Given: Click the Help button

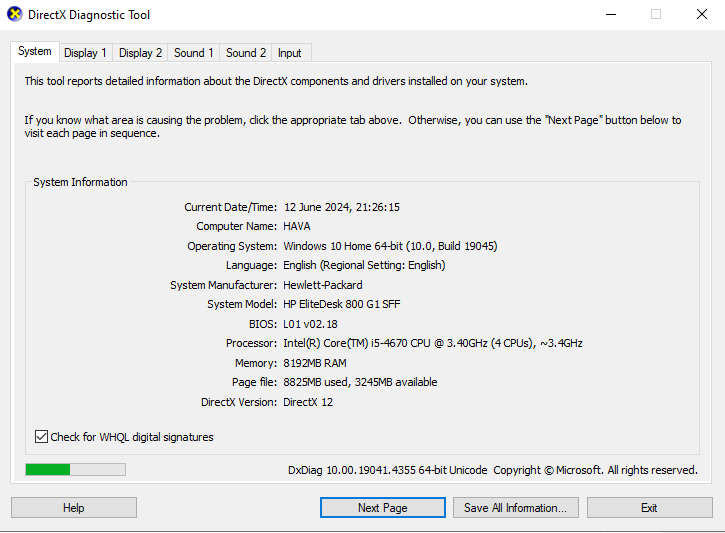Looking at the screenshot, I should click(74, 508).
